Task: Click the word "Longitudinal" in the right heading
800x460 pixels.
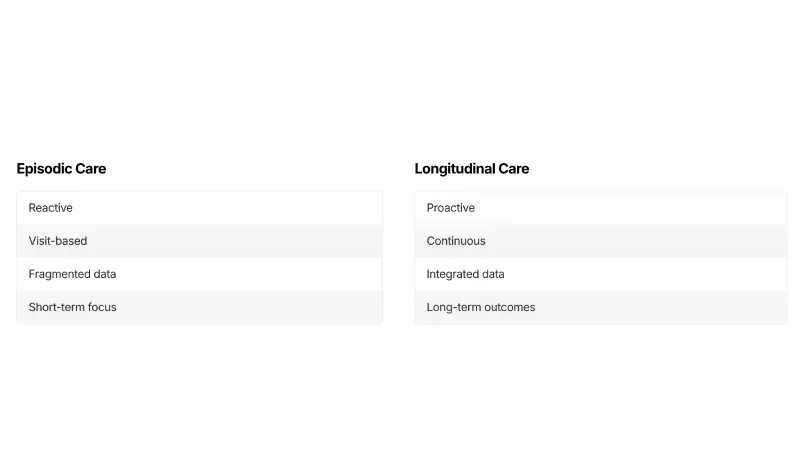Action: pyautogui.click(x=456, y=169)
